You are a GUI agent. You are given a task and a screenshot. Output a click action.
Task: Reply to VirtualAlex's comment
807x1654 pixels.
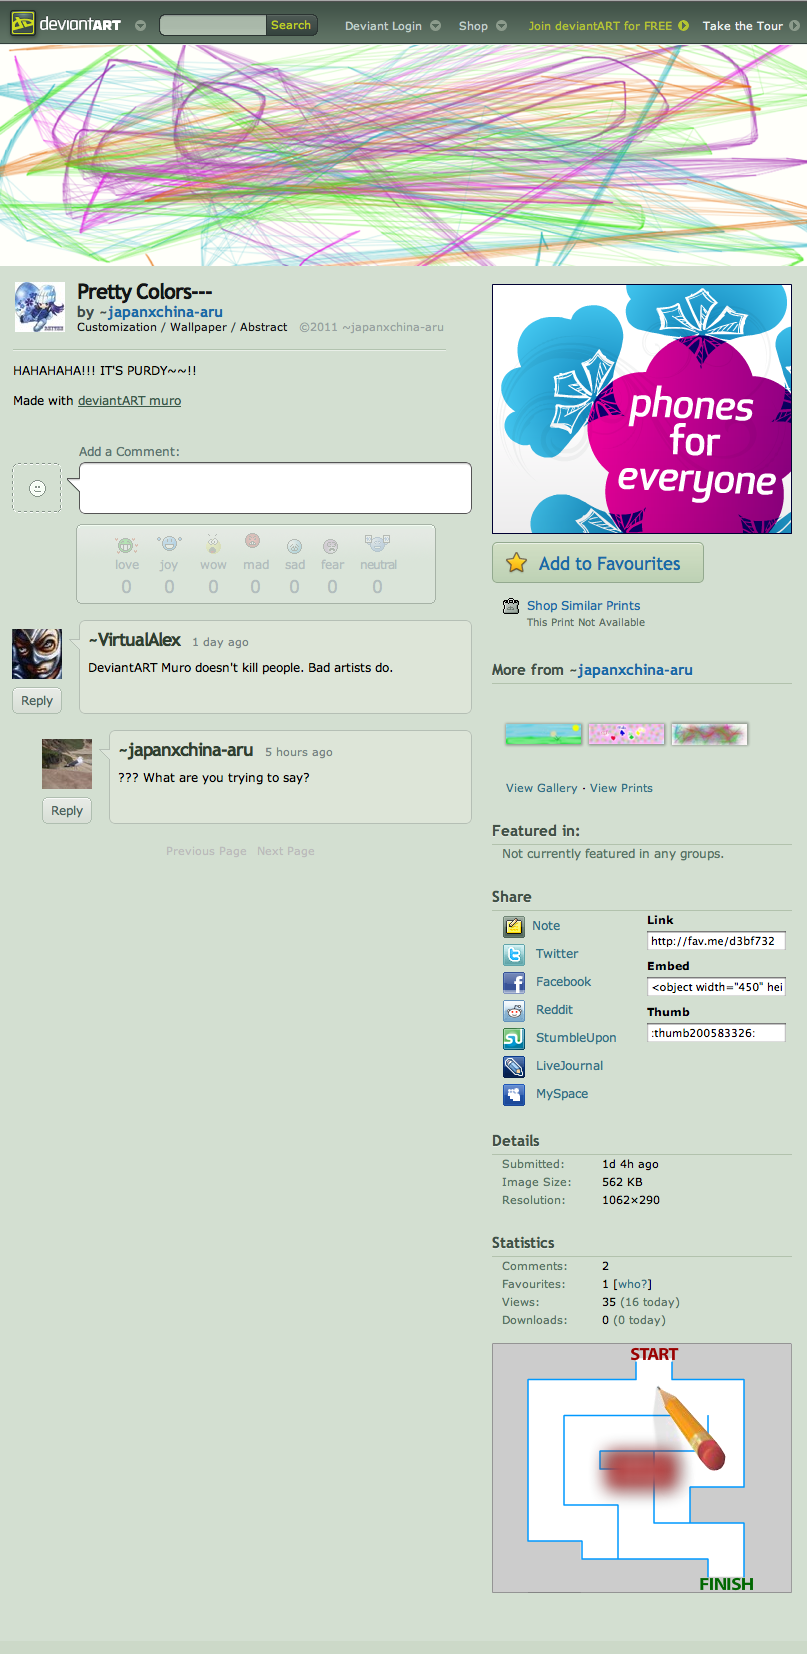(x=37, y=701)
